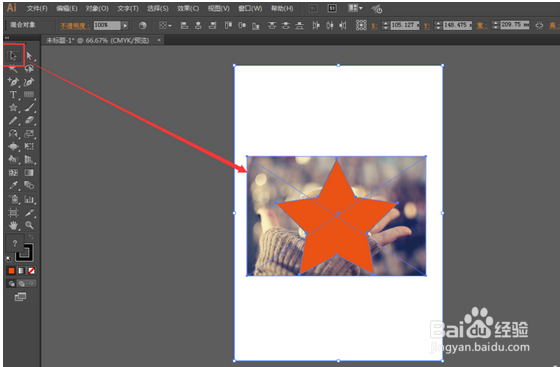Viewport: 560px width, 367px height.
Task: Open the 对象(O) menu
Action: click(x=97, y=8)
